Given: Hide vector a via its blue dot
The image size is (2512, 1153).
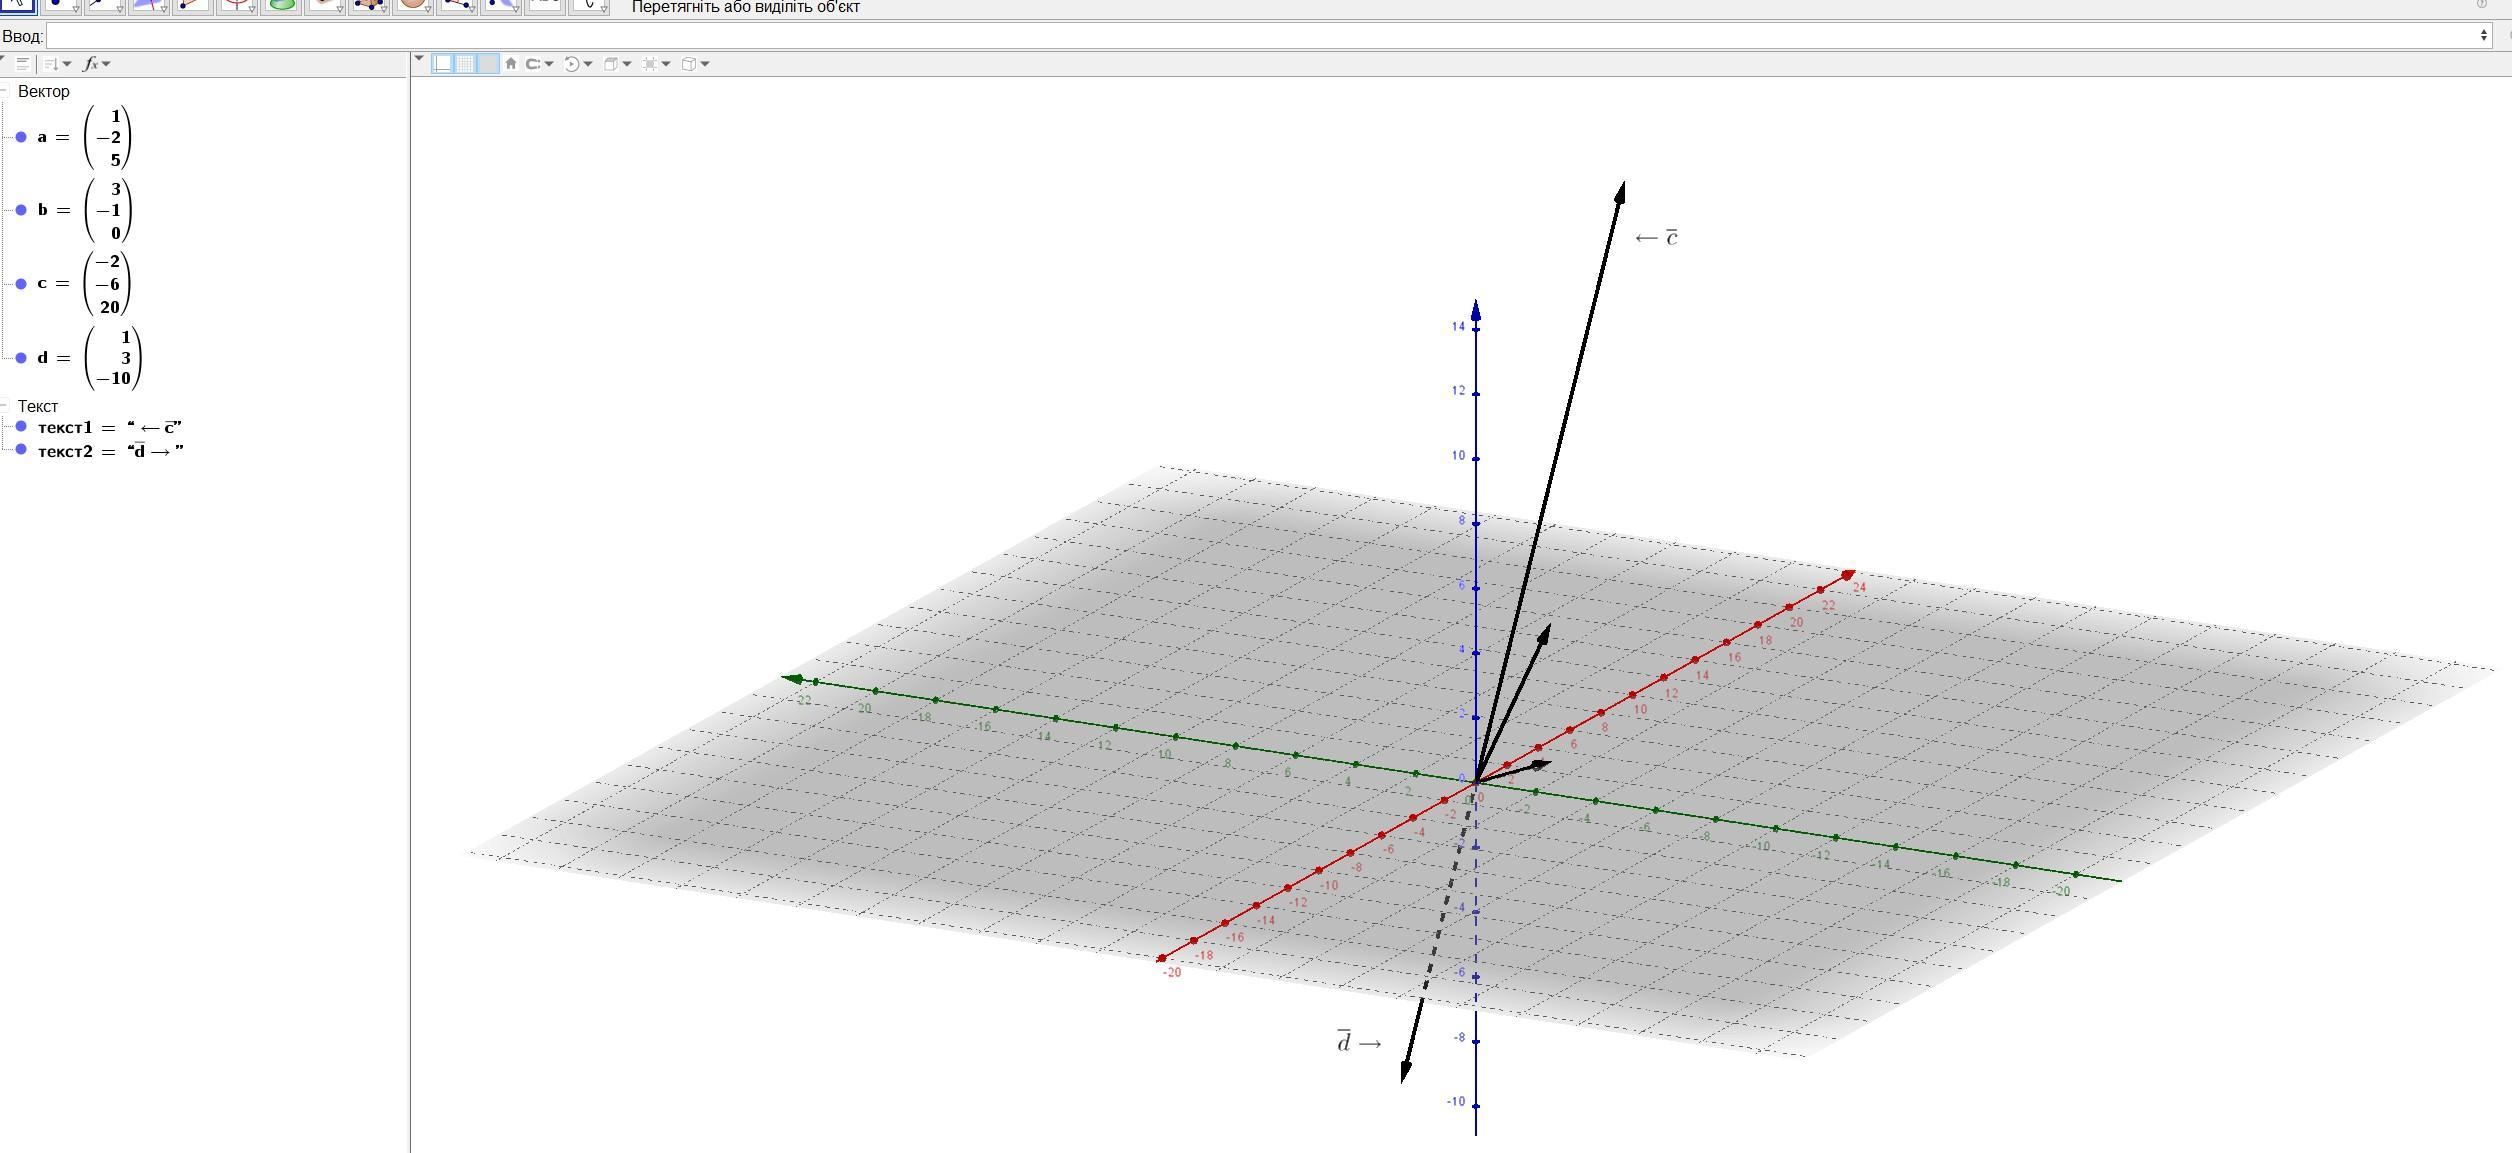Looking at the screenshot, I should (21, 137).
